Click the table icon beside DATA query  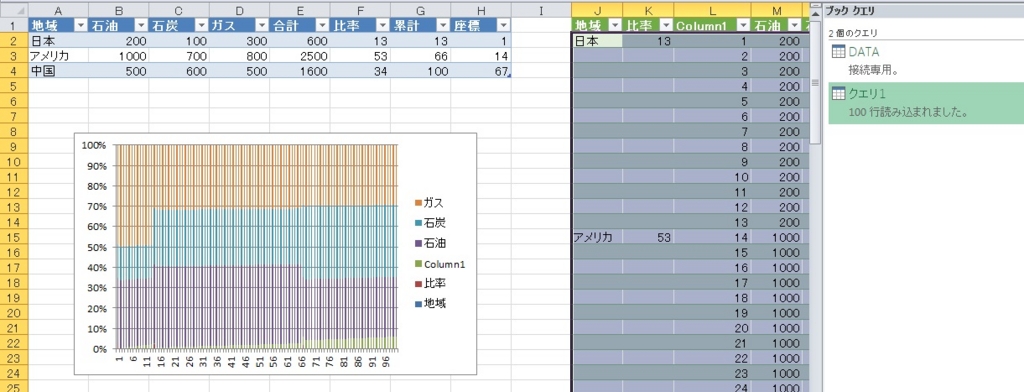(839, 52)
